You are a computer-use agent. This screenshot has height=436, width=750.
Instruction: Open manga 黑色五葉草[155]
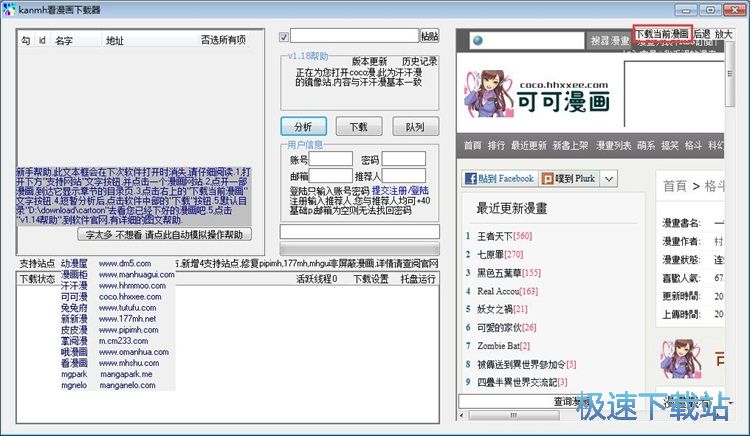tap(509, 272)
